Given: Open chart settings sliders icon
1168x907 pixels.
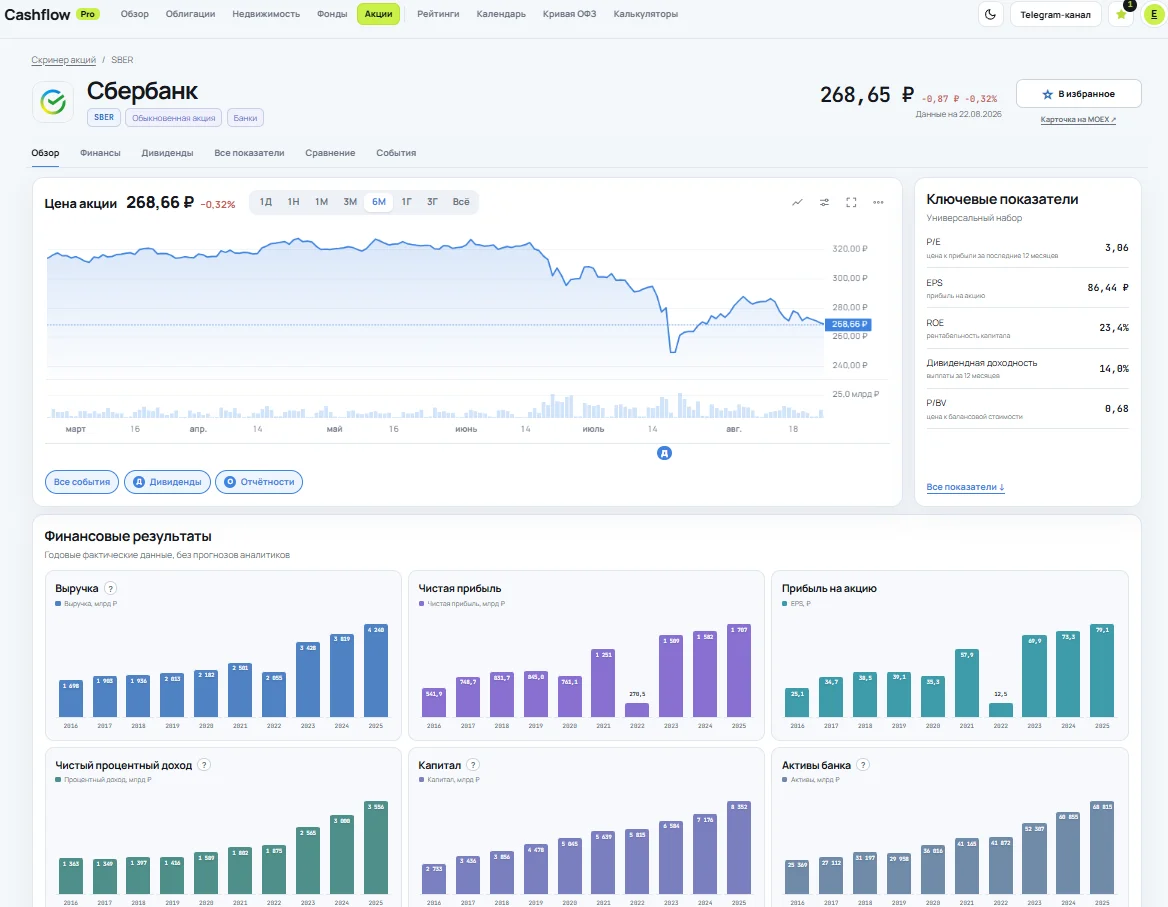Looking at the screenshot, I should (x=824, y=202).
